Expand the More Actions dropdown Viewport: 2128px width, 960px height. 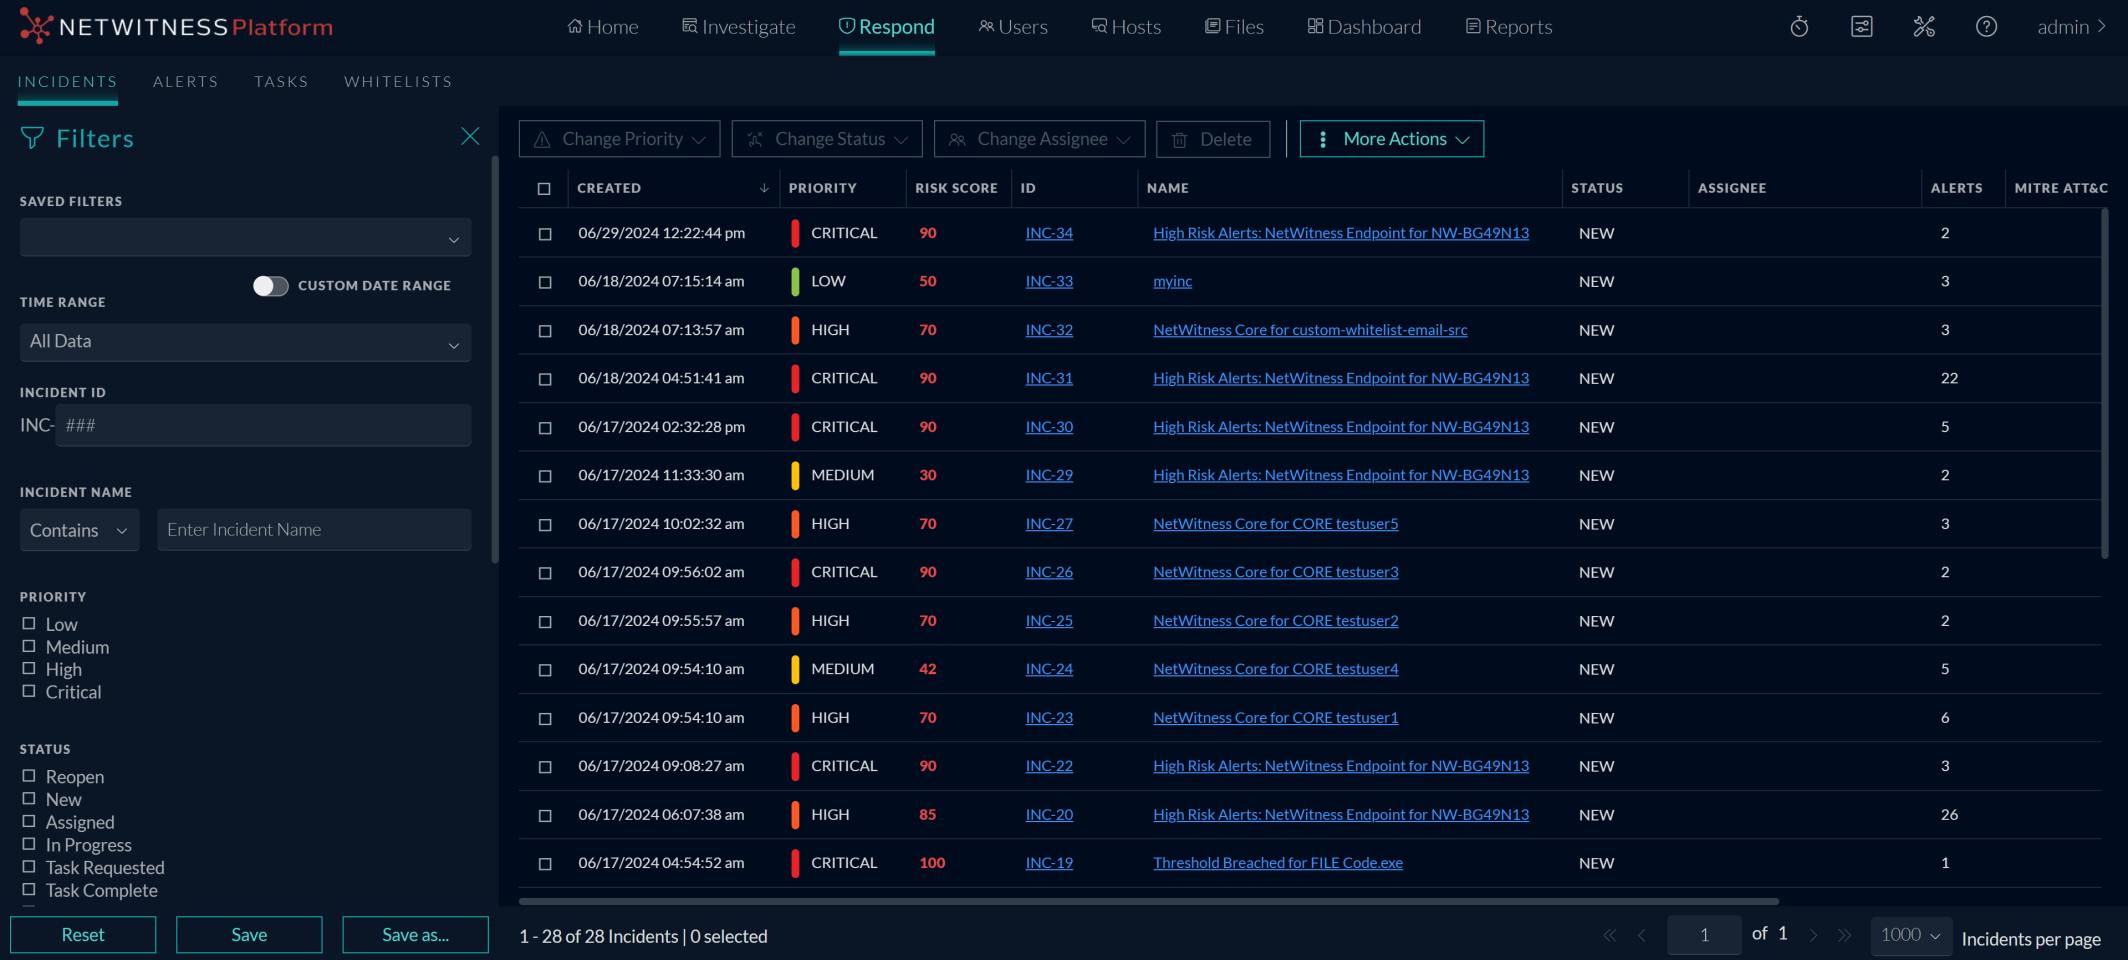(1391, 139)
